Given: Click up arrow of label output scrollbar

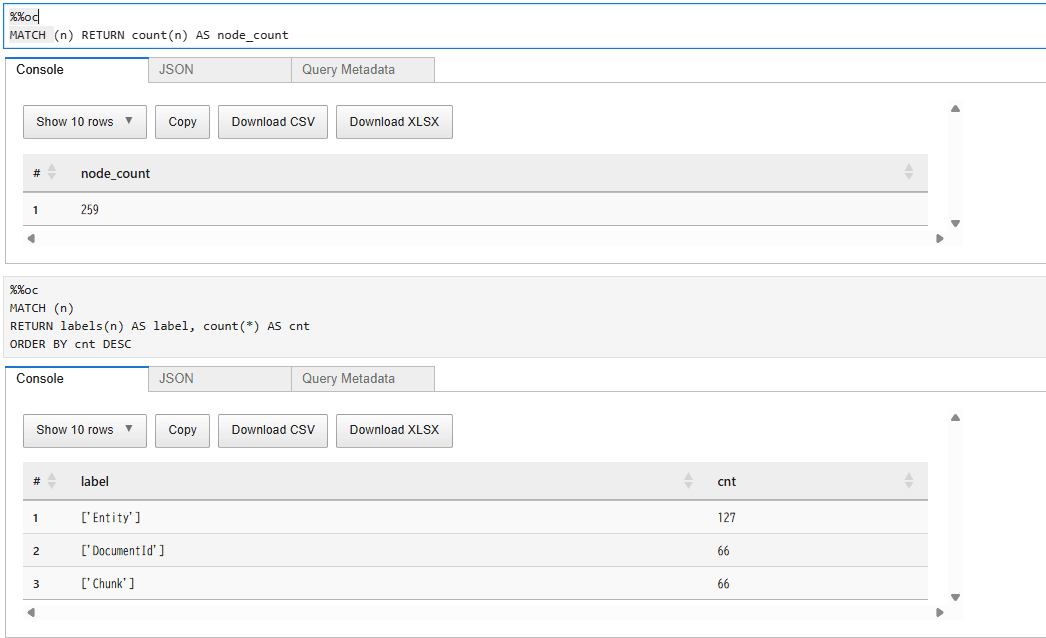Looking at the screenshot, I should [x=955, y=418].
